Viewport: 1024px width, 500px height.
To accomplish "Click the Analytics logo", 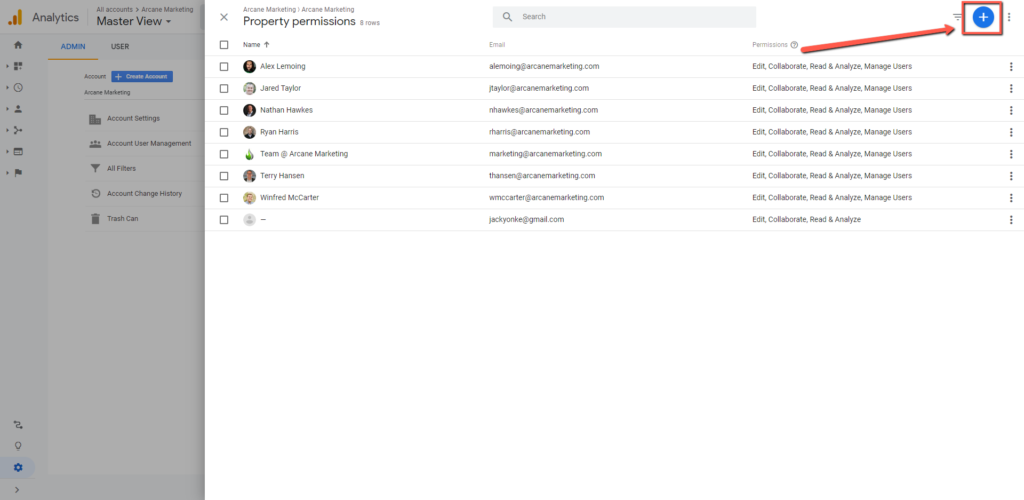I will (x=15, y=18).
